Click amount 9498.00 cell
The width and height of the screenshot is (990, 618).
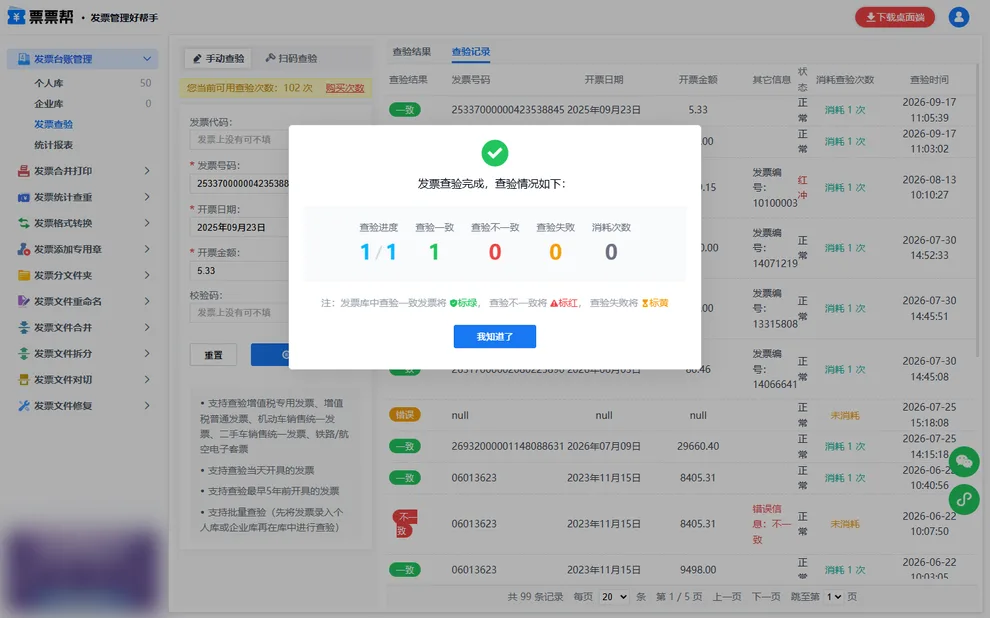[x=698, y=569]
